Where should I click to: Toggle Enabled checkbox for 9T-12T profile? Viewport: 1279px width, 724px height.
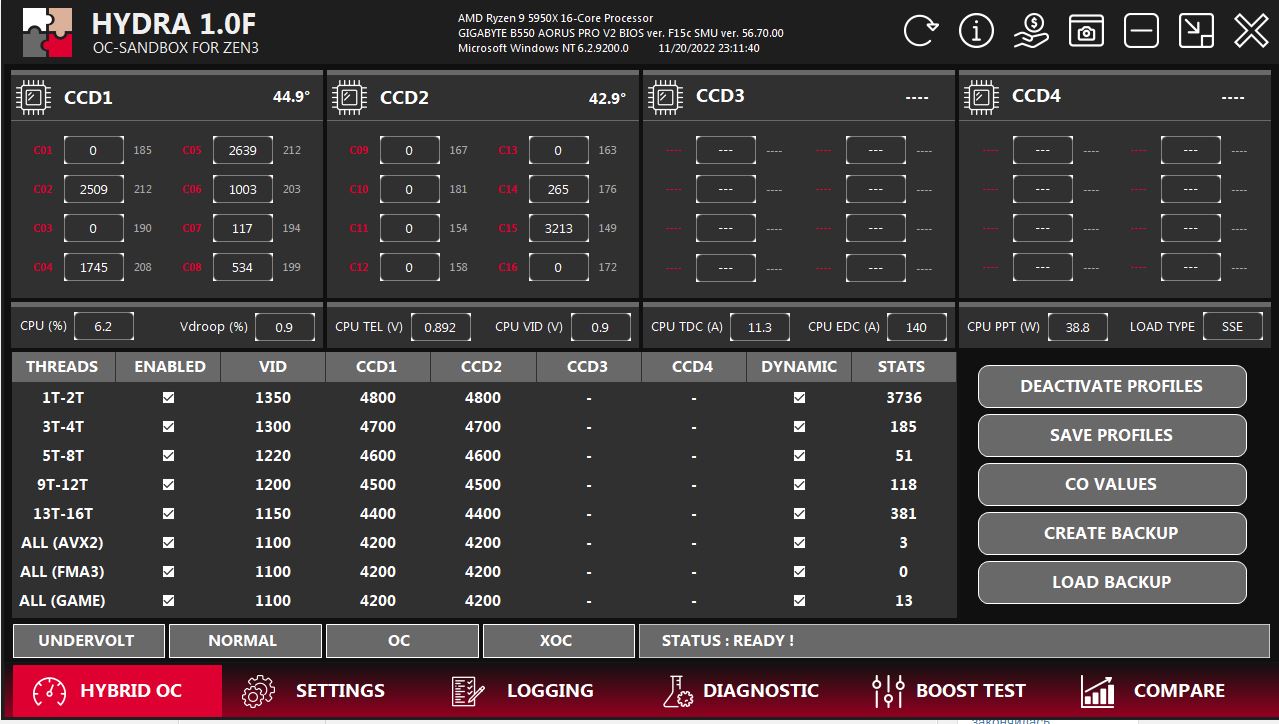coord(168,484)
